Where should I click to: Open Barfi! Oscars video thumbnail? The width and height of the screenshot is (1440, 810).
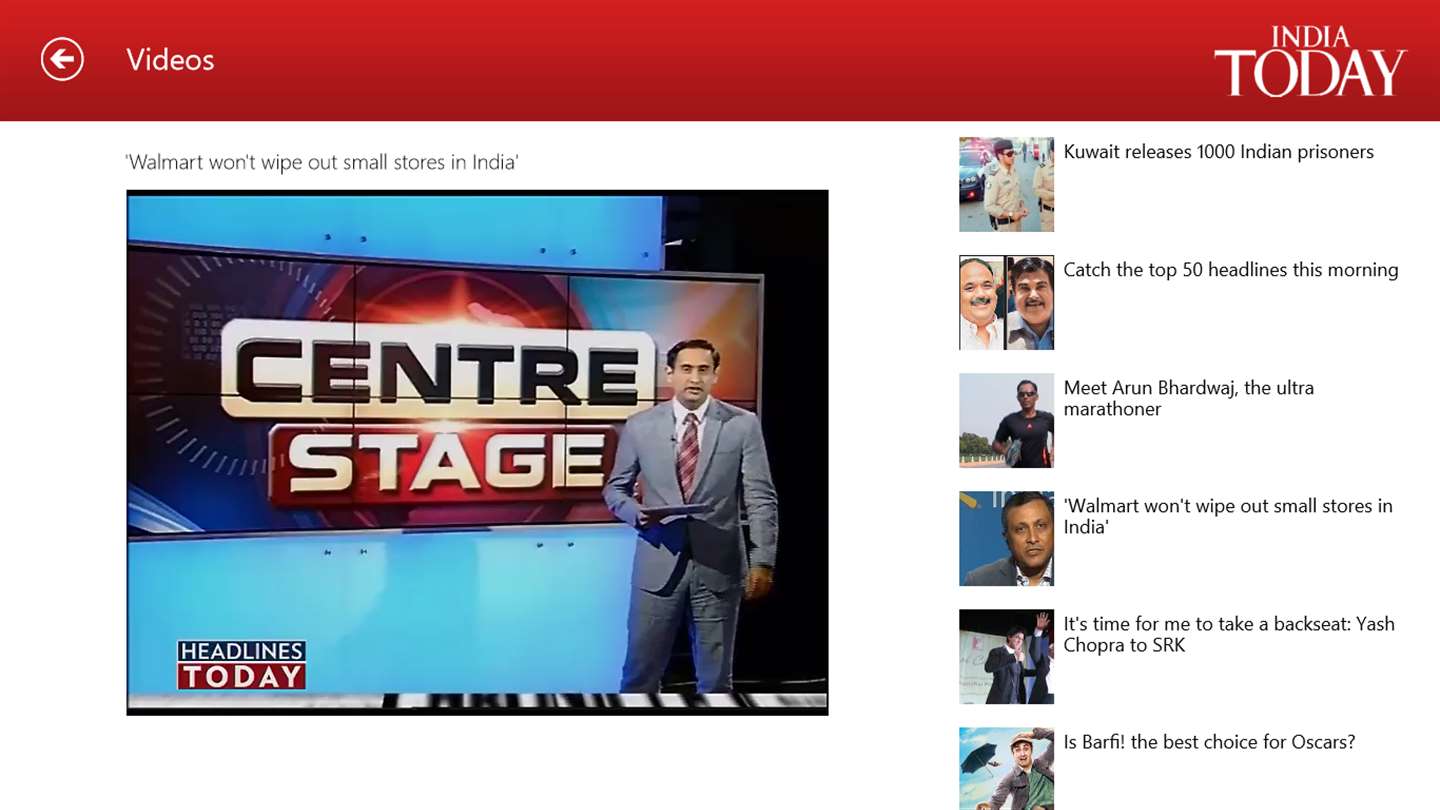click(1006, 768)
